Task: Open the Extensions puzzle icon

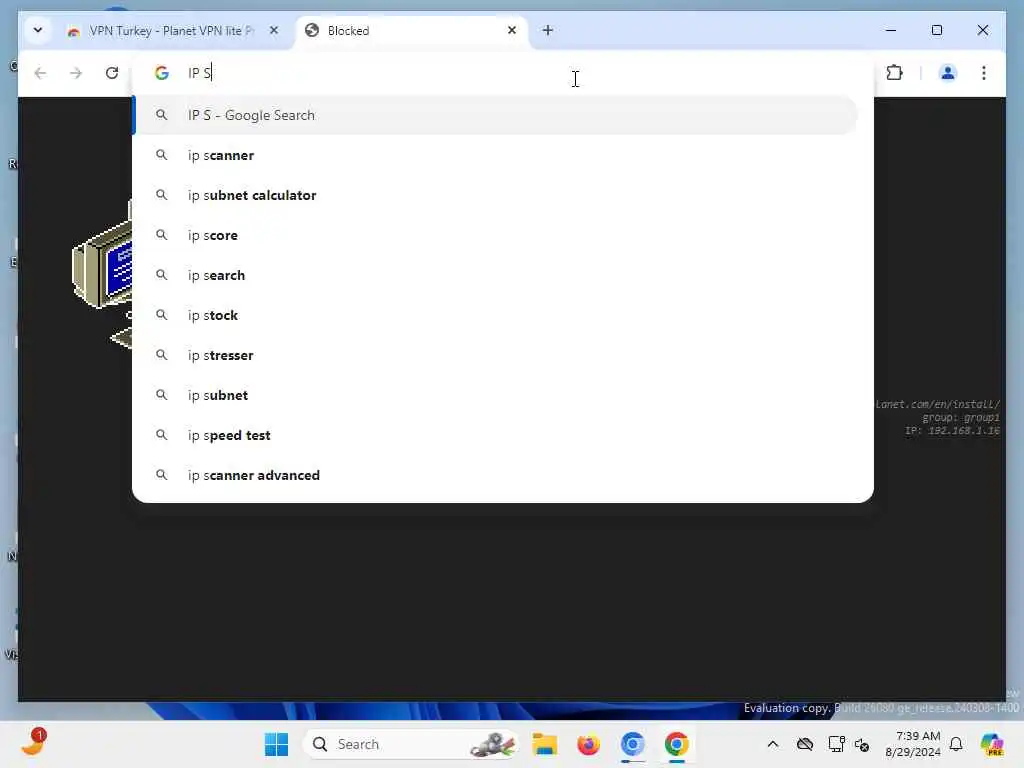Action: click(894, 72)
